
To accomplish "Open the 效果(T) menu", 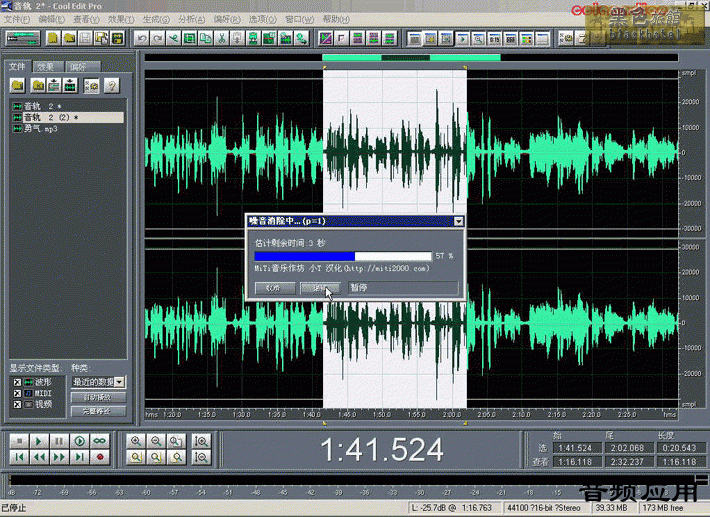I will point(120,19).
